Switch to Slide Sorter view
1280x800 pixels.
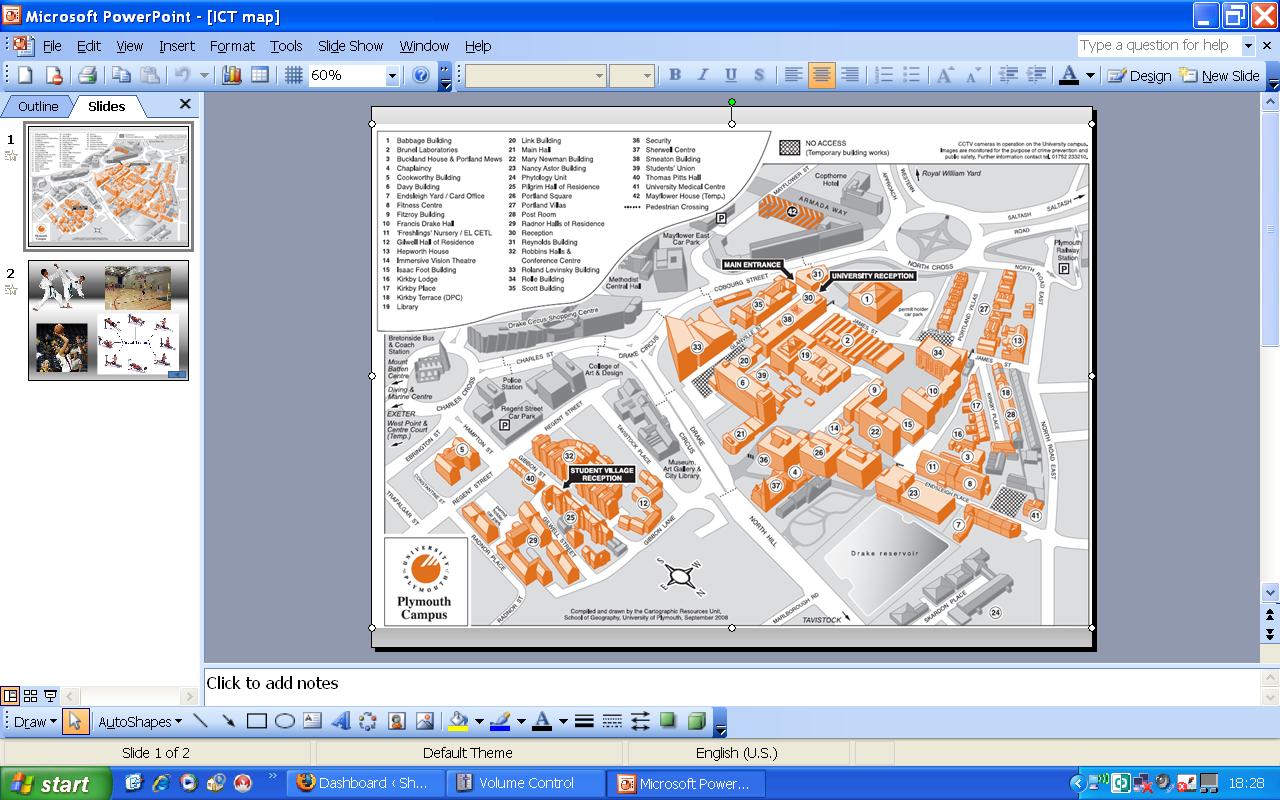coord(31,696)
